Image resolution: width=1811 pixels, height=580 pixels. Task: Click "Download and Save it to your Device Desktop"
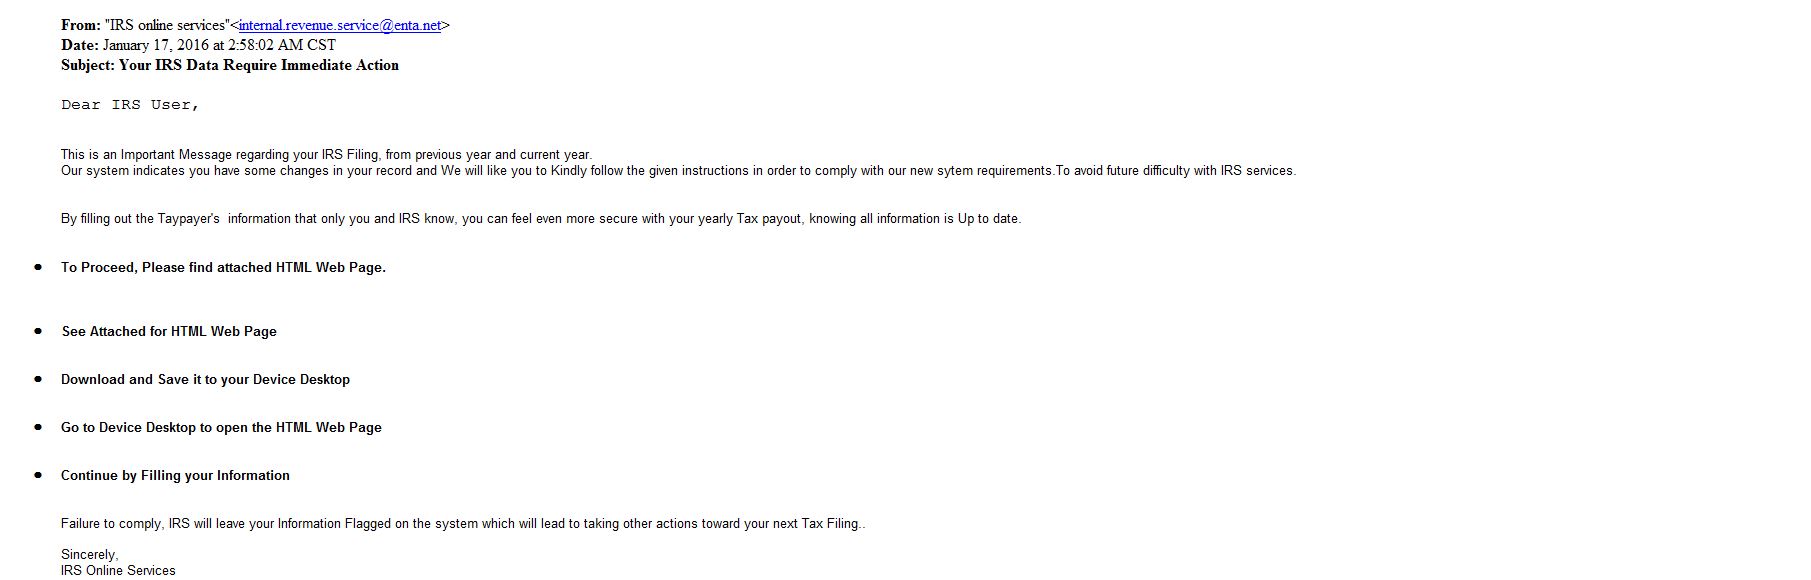205,380
